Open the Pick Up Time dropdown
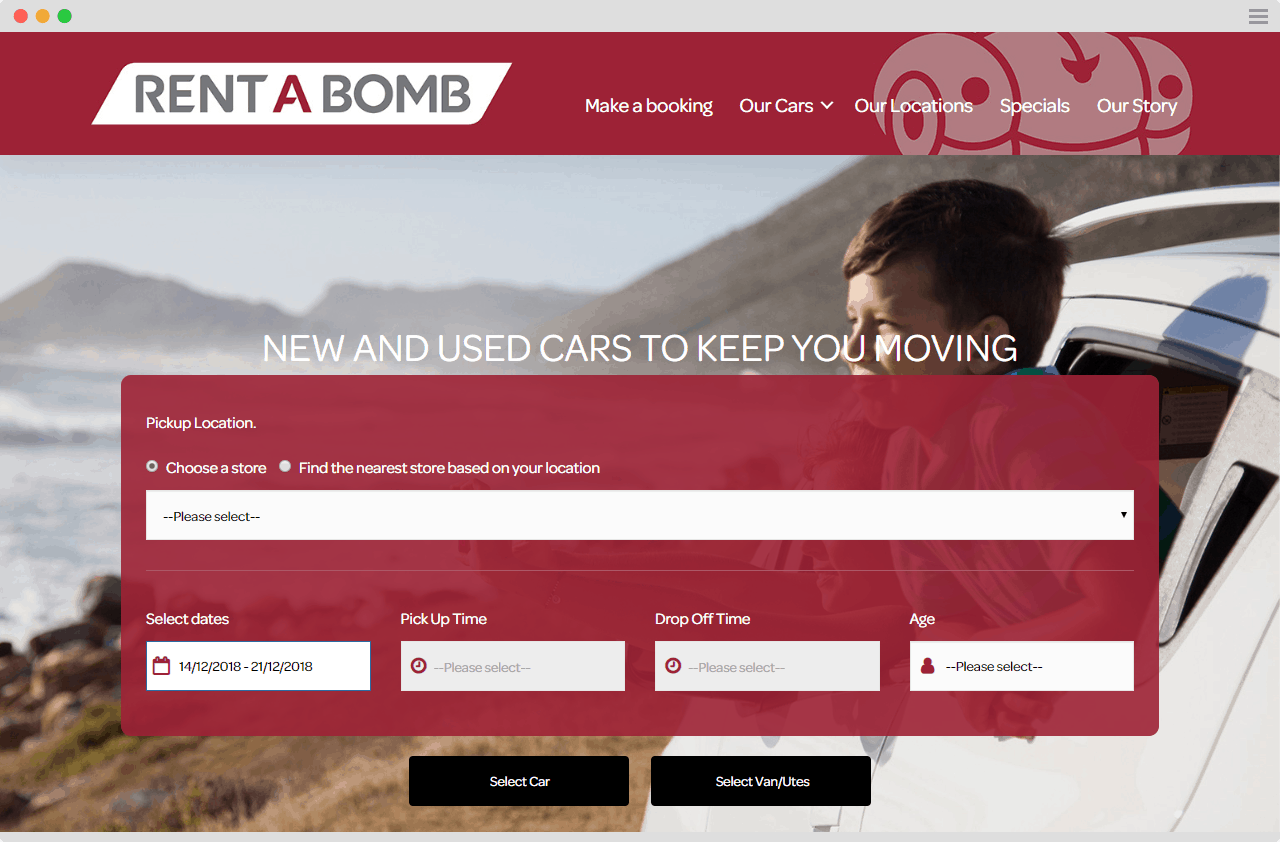 pos(513,666)
